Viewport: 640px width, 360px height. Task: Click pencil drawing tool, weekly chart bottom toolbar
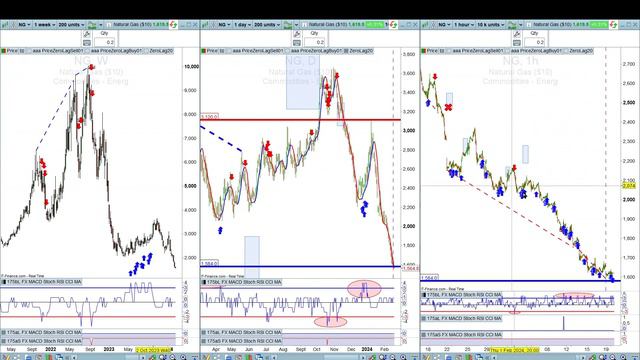6,357
